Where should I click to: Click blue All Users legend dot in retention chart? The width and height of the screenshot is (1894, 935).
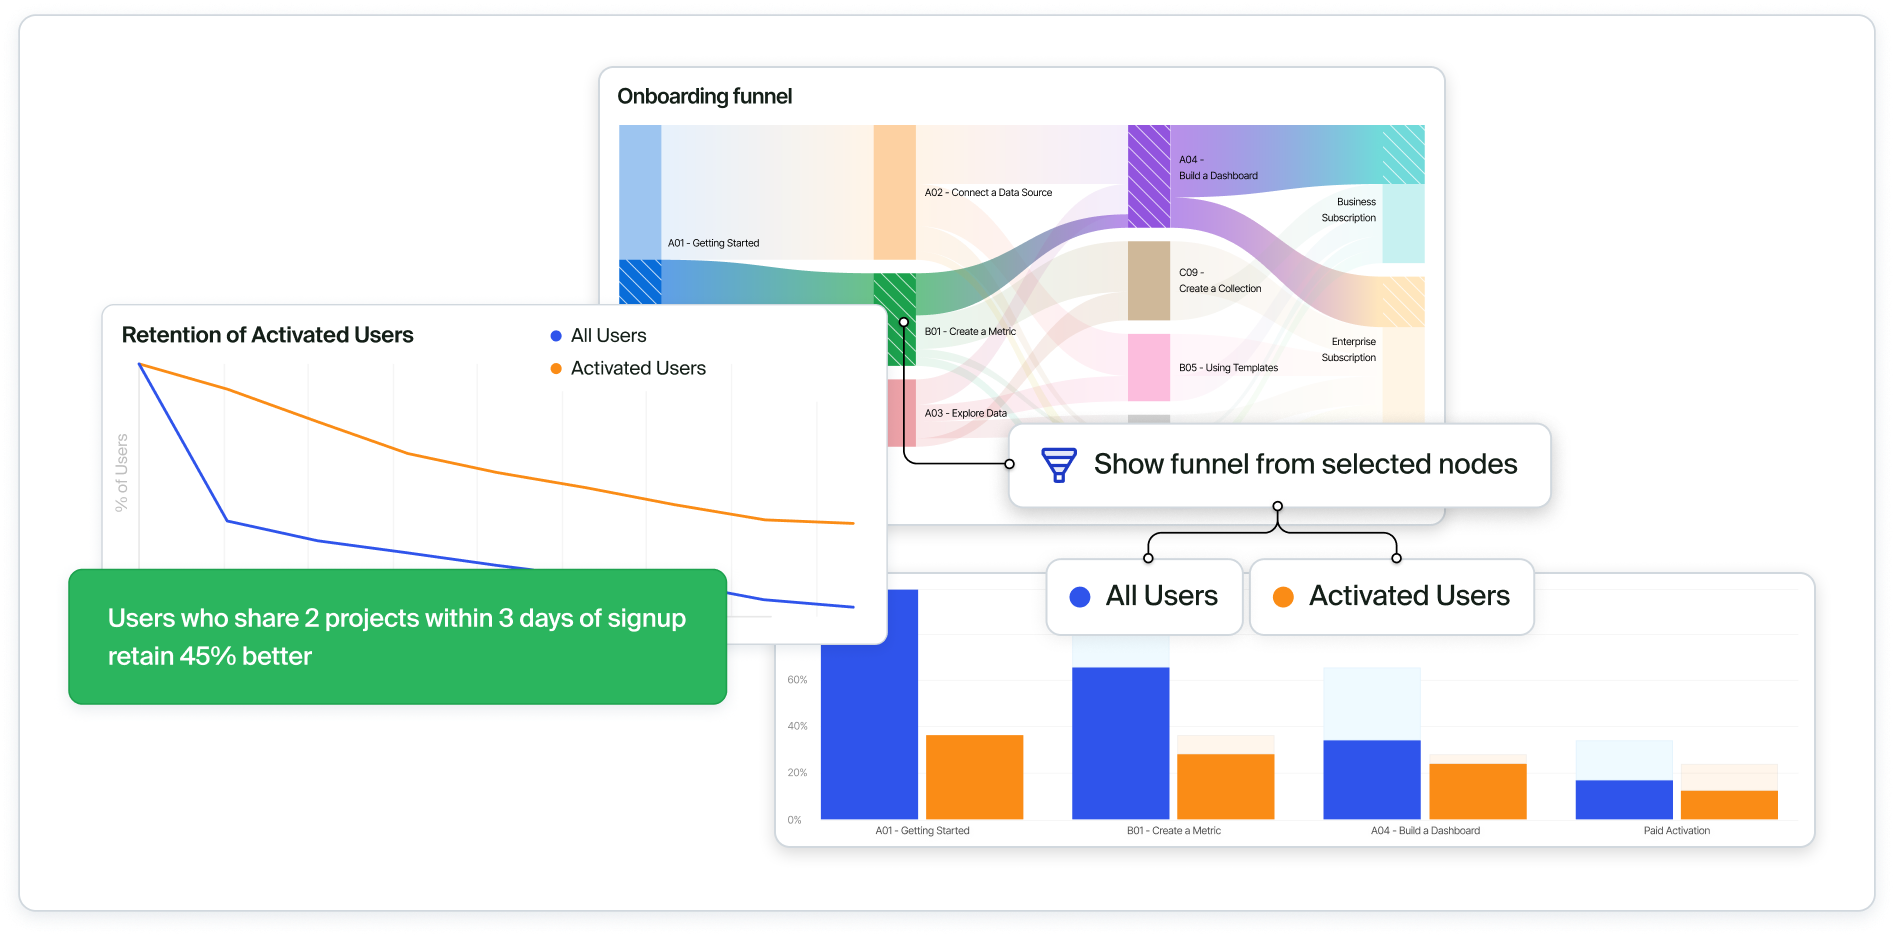coord(556,336)
